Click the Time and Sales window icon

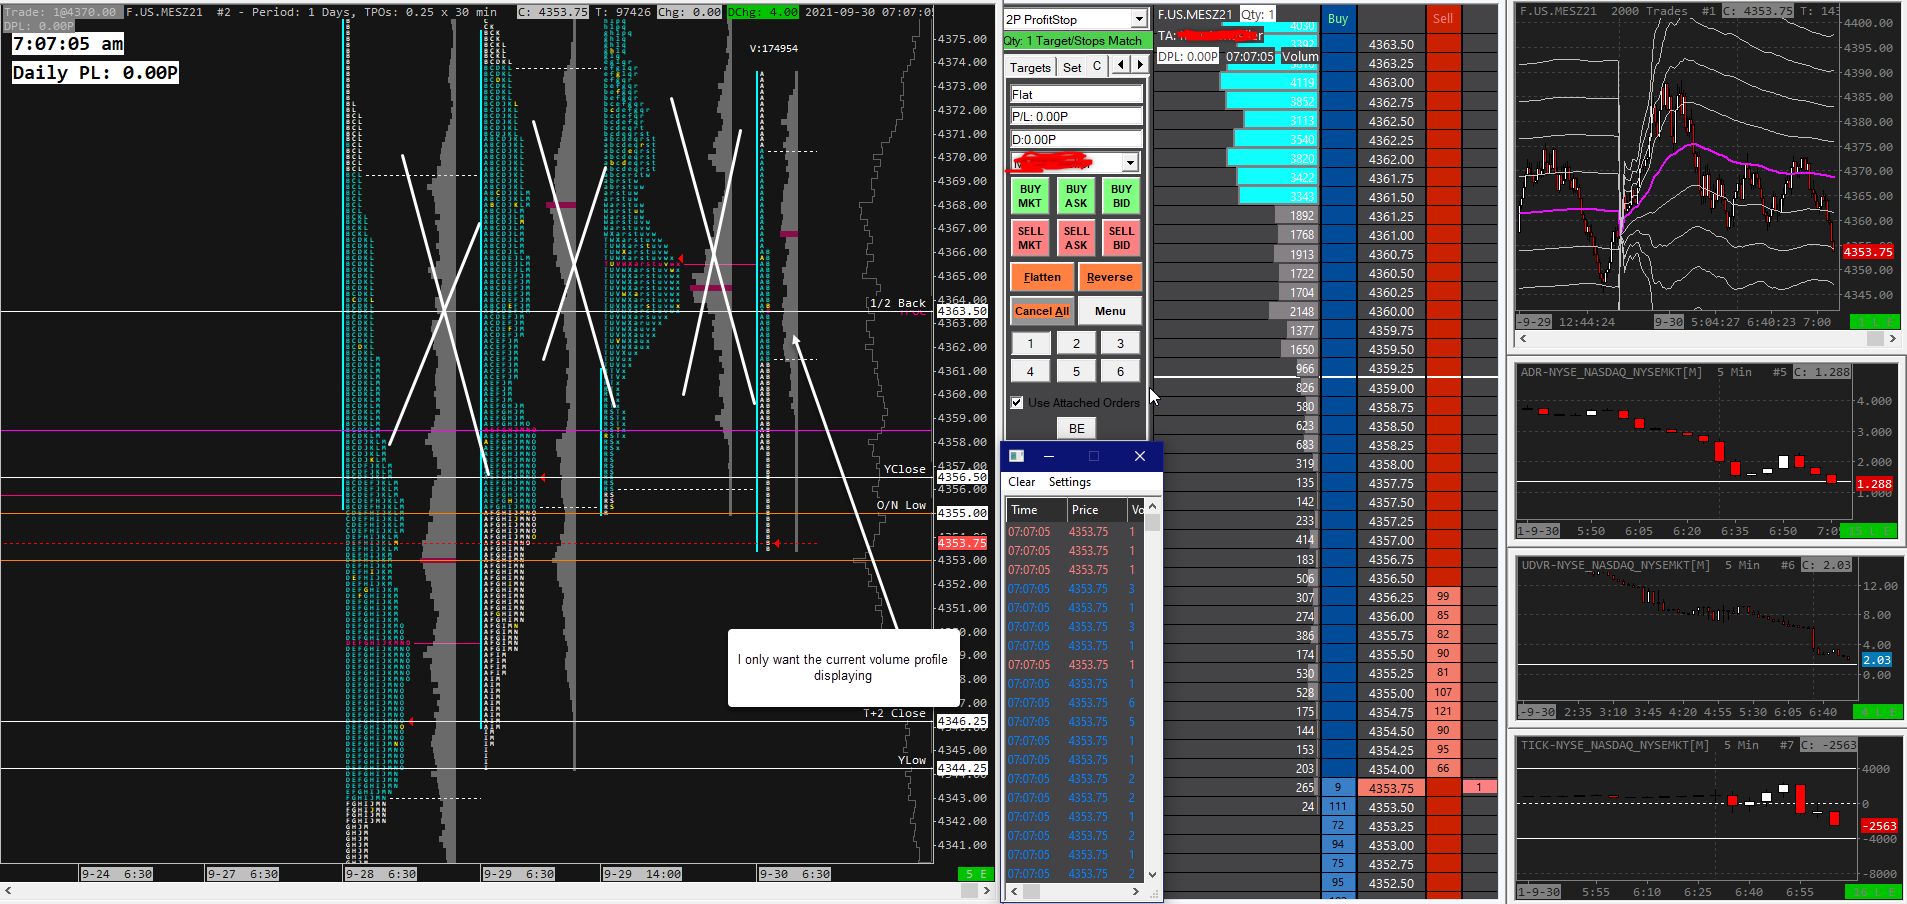[1016, 456]
